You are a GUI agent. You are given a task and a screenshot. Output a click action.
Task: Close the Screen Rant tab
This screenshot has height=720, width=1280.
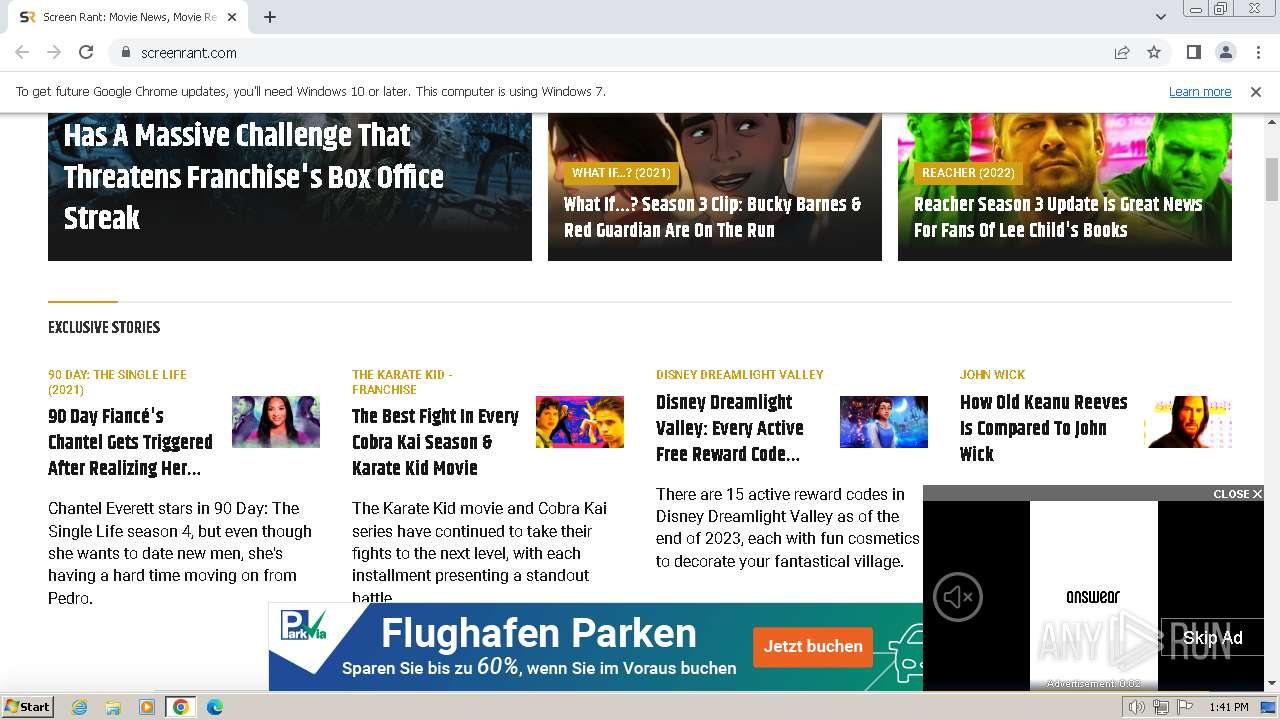click(x=232, y=17)
